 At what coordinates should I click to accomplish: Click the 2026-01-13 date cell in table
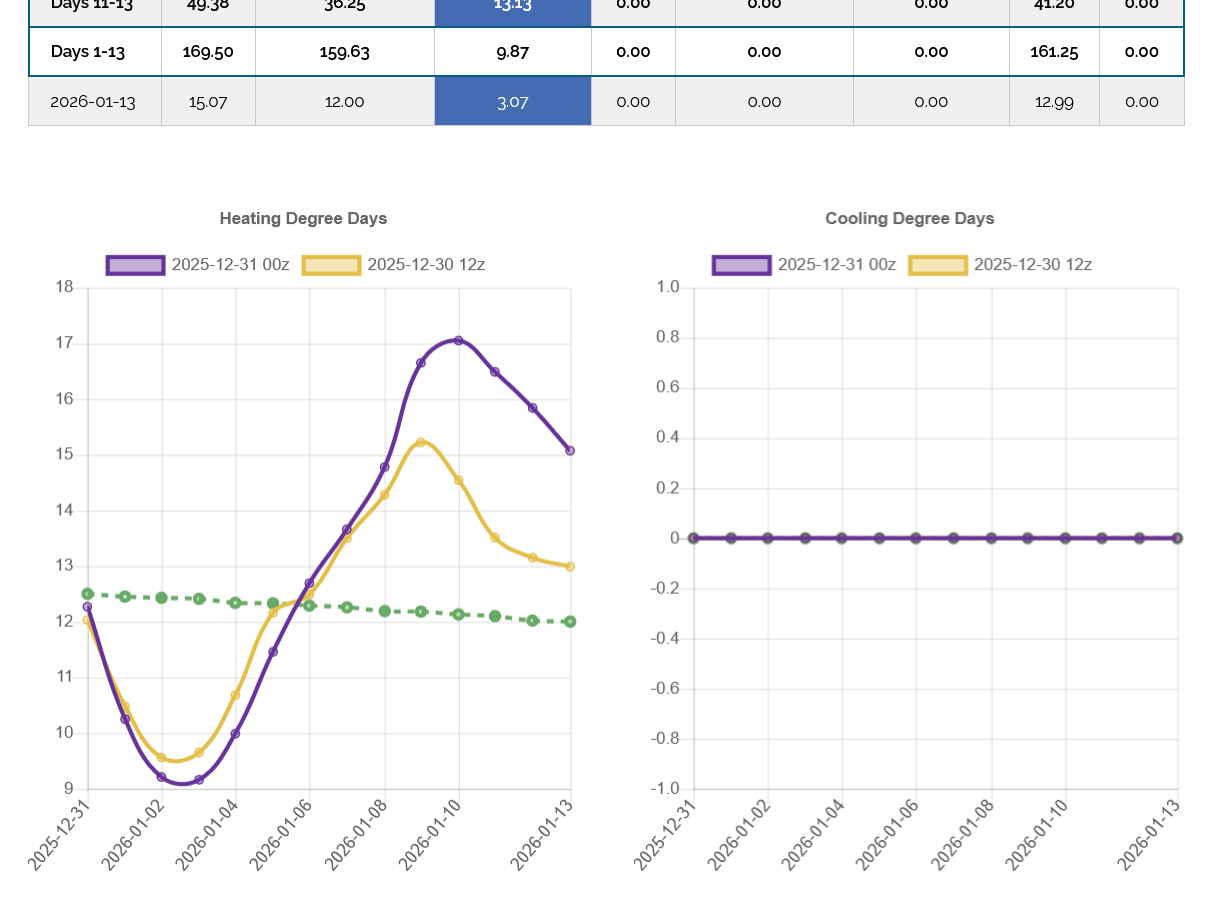point(93,102)
